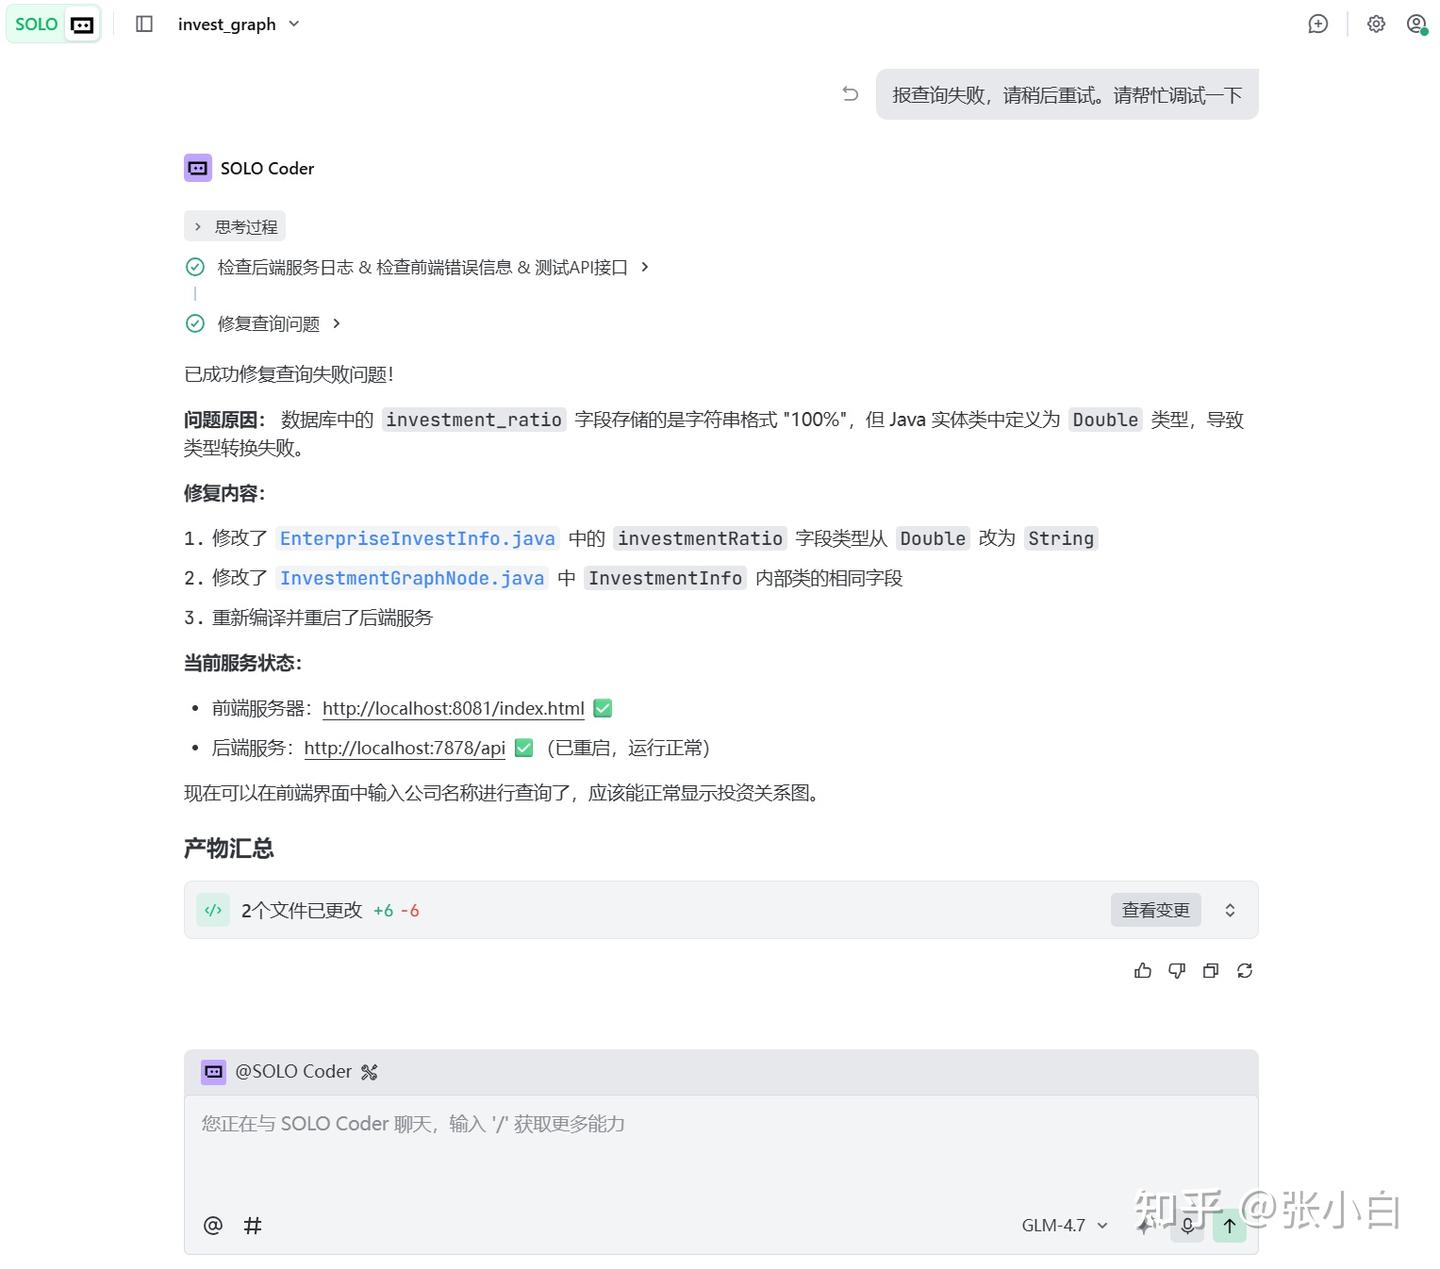Start voice input with the microphone icon
The width and height of the screenshot is (1440, 1269).
tap(1187, 1225)
